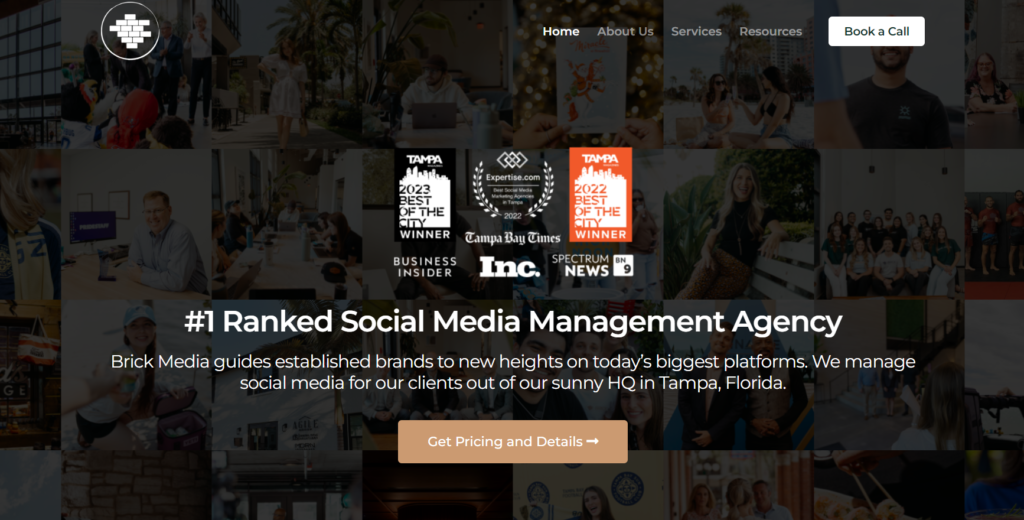Select the orange 2022 Best of the City badge
The image size is (1024, 520).
pos(600,195)
